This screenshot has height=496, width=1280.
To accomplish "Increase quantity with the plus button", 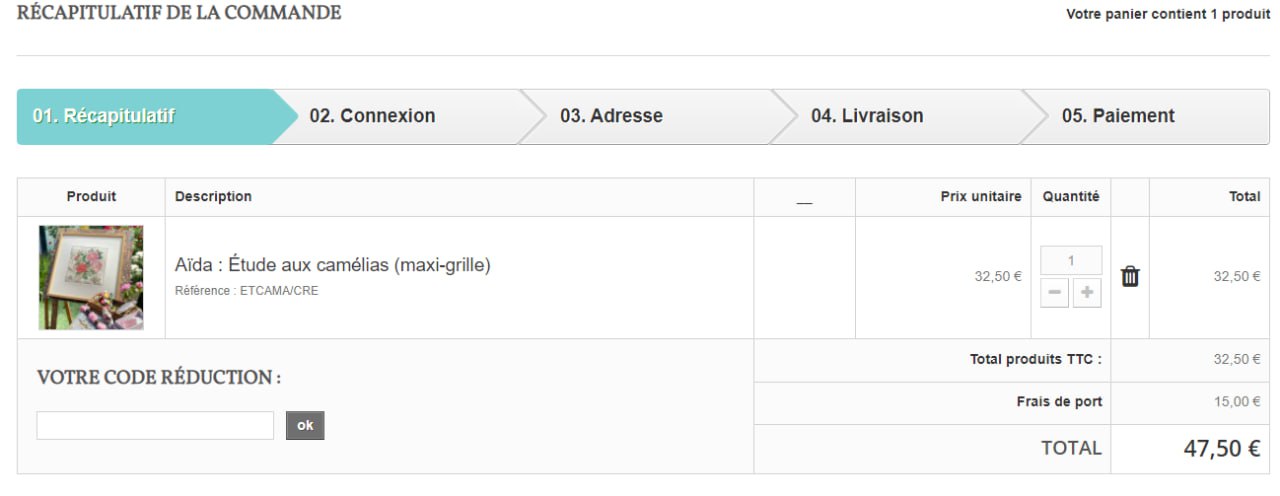I will [1087, 294].
